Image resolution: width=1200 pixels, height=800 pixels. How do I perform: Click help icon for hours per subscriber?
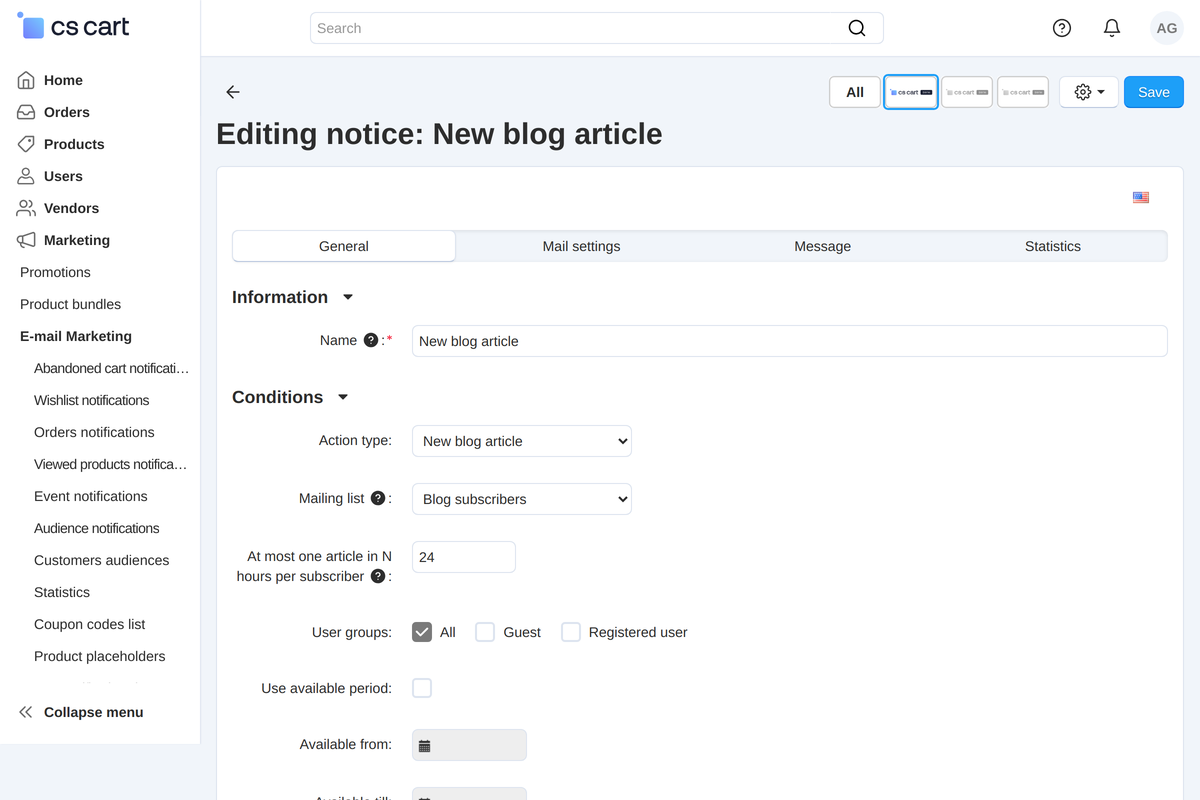378,576
